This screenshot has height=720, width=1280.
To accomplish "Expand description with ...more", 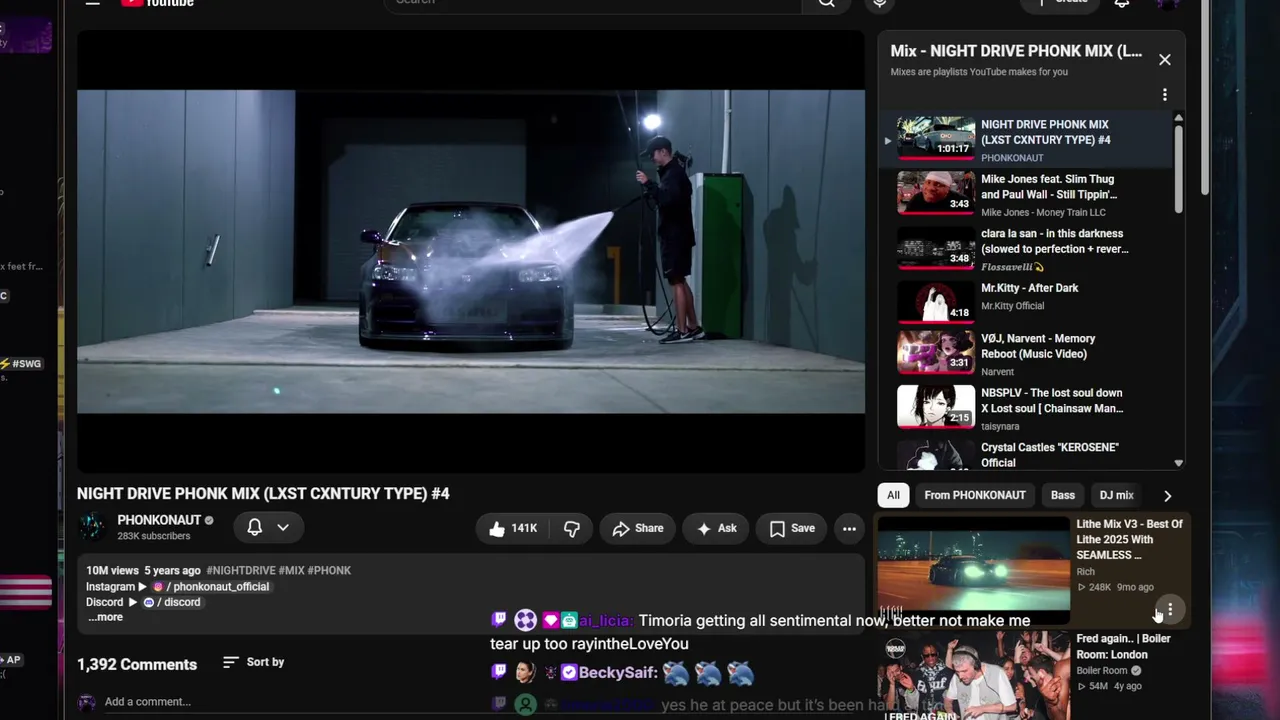I will point(105,617).
